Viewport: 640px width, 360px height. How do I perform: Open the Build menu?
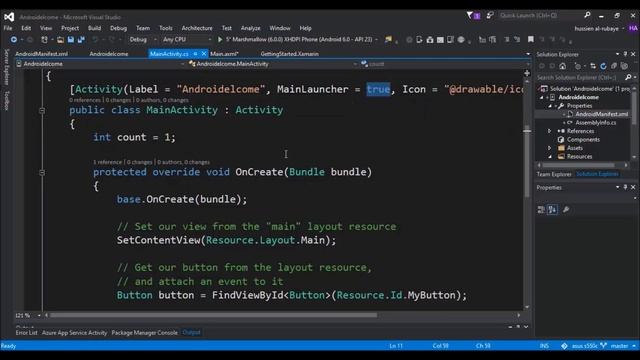pyautogui.click(x=94, y=28)
